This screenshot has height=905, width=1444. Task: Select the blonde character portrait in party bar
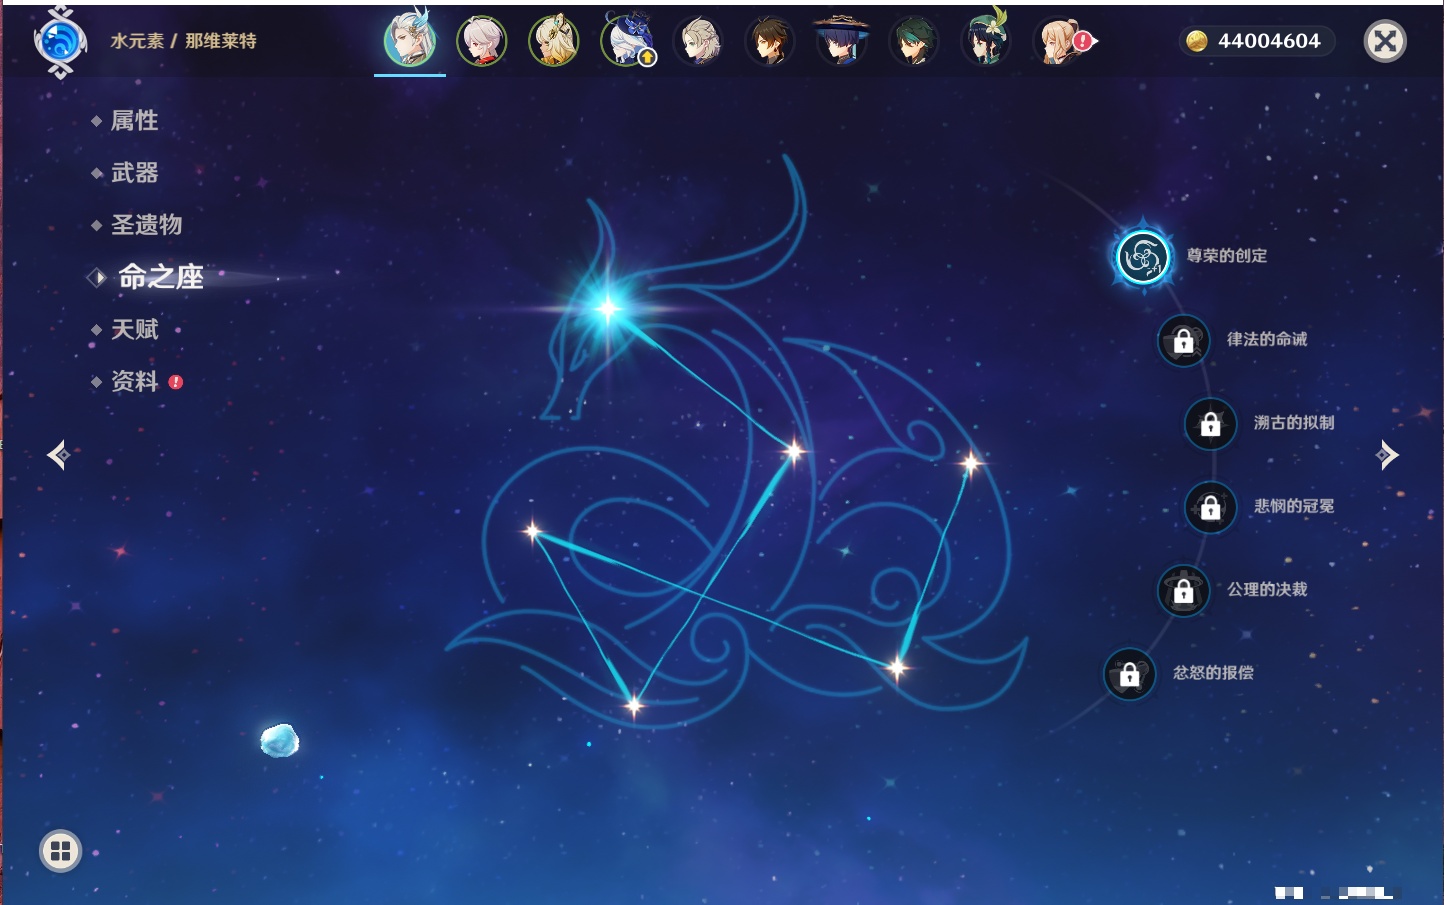point(554,42)
